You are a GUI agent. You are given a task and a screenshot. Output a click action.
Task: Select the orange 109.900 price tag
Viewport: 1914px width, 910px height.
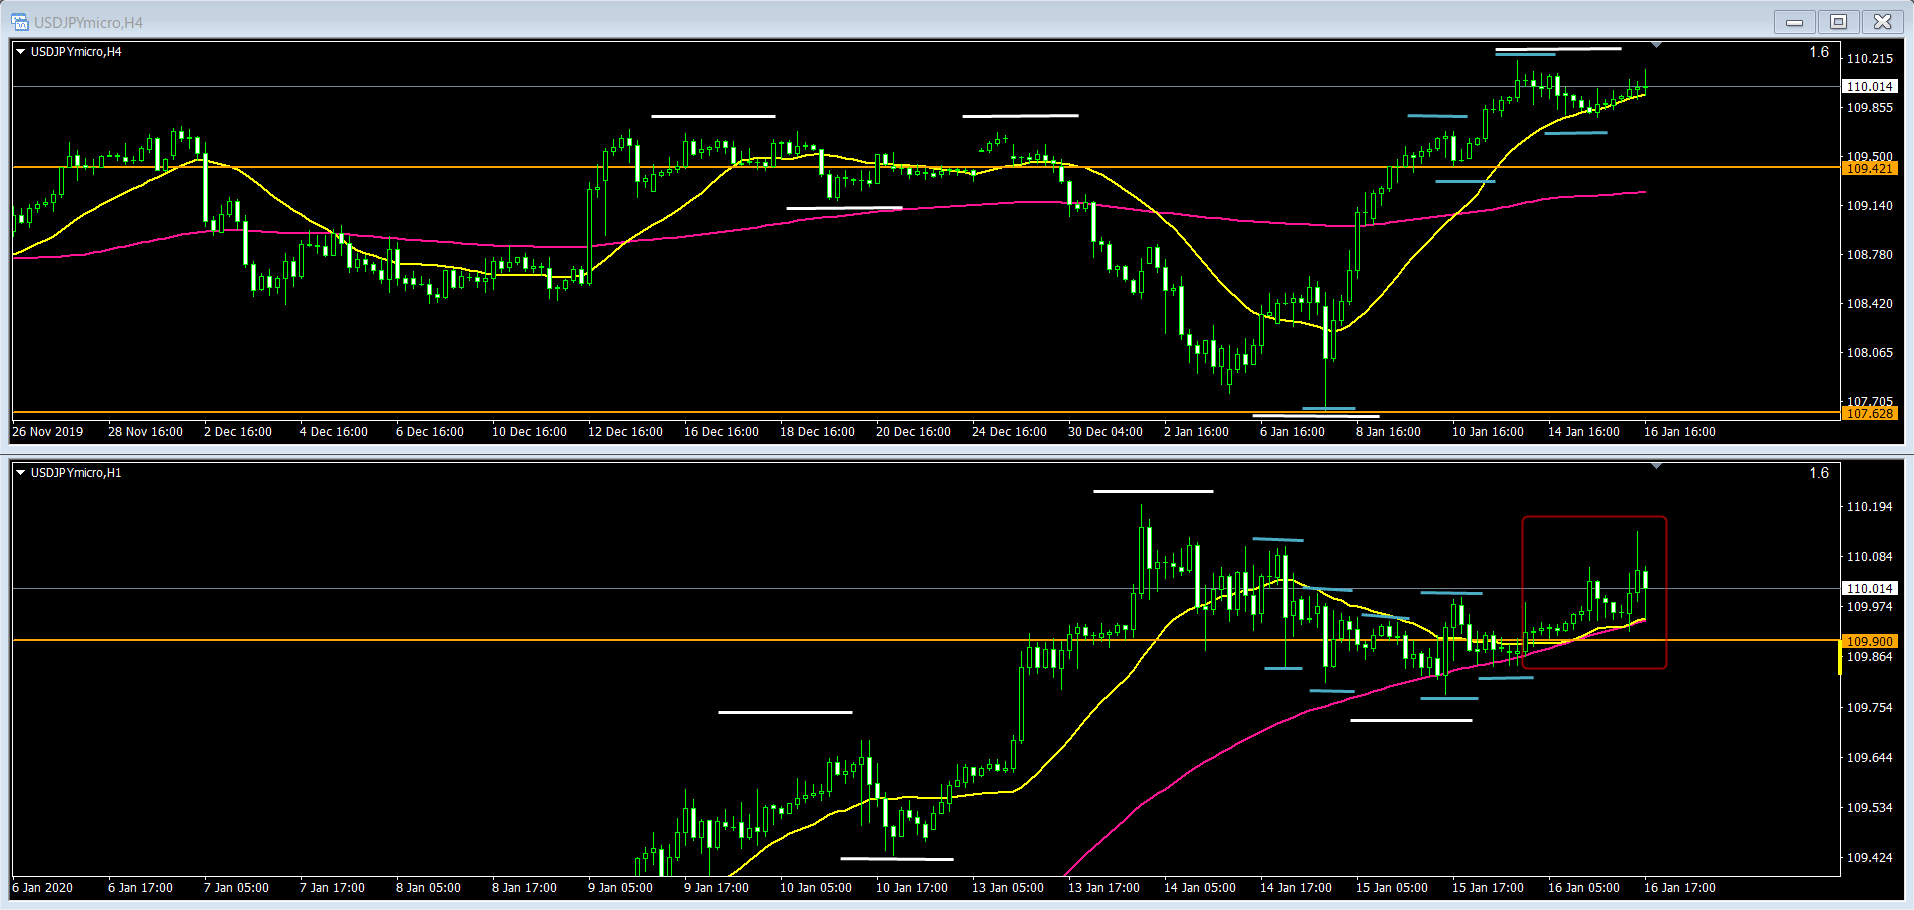click(1869, 641)
